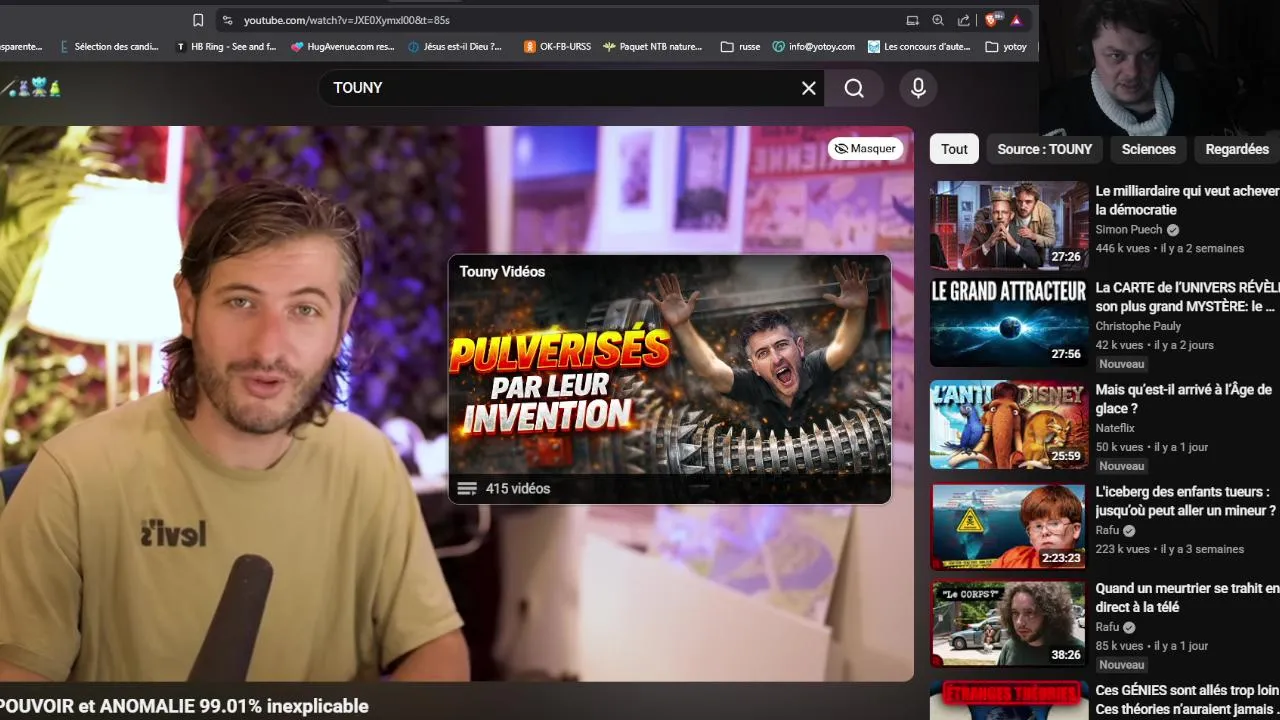Open Rafu channel under meurtrier video
This screenshot has width=1280, height=720.
[1107, 627]
